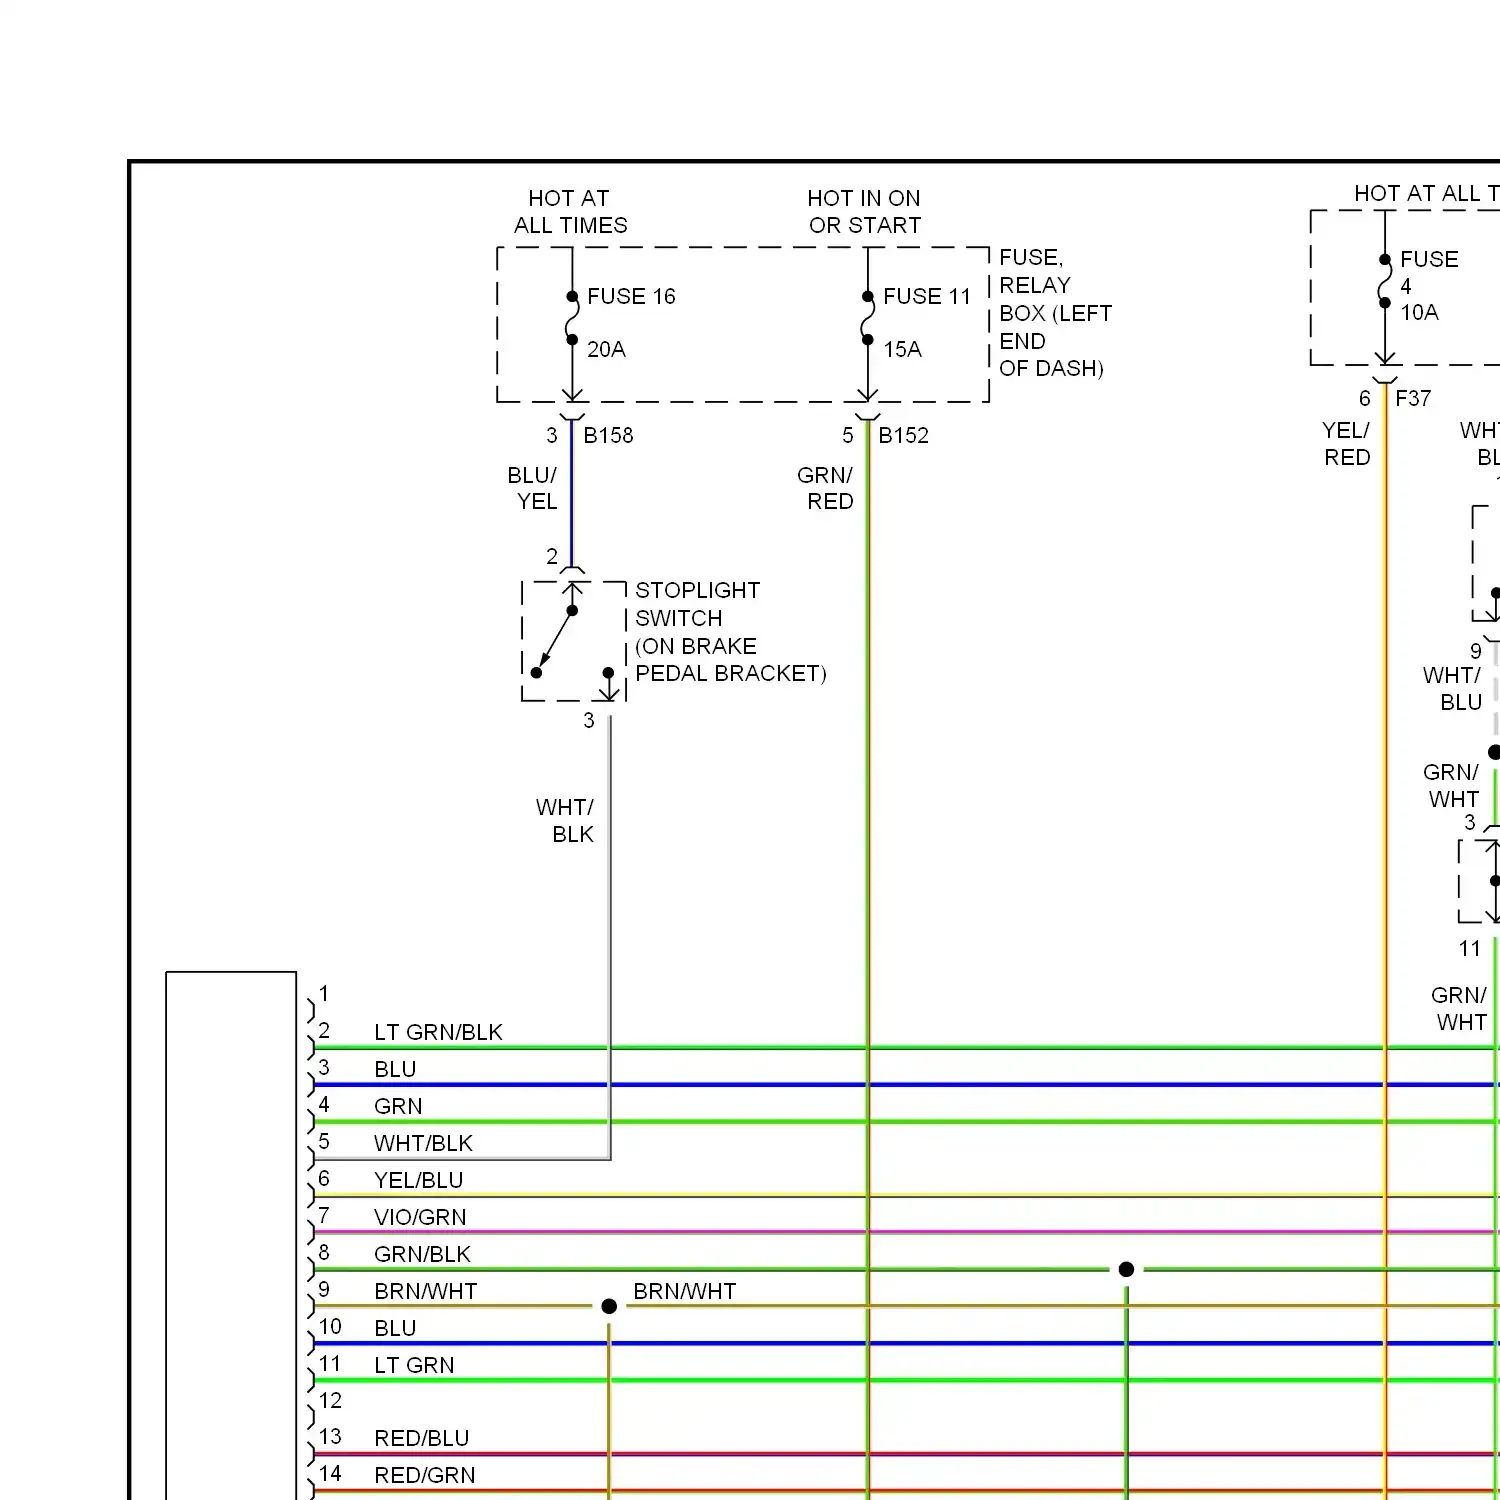The image size is (1500, 1500).
Task: Click the WHT/BLU wire label
Action: 1452,689
